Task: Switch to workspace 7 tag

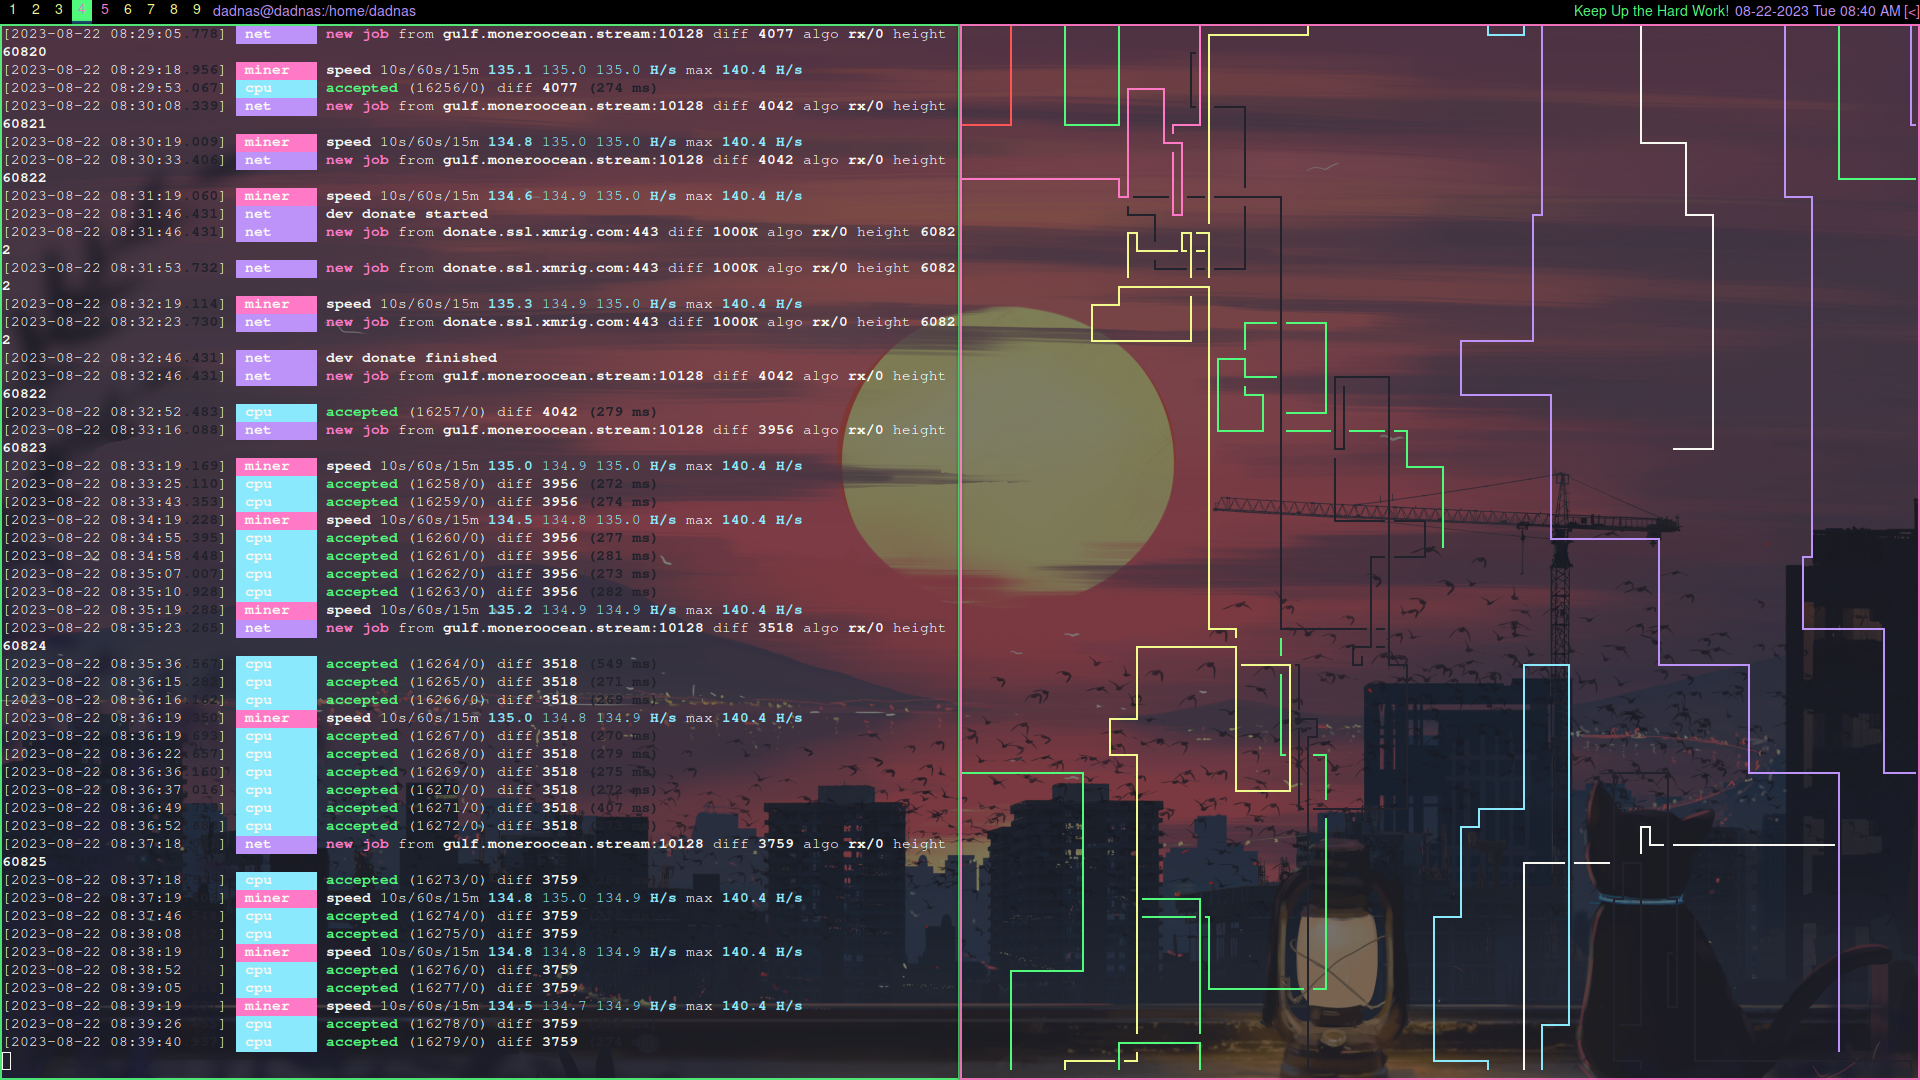Action: (151, 10)
